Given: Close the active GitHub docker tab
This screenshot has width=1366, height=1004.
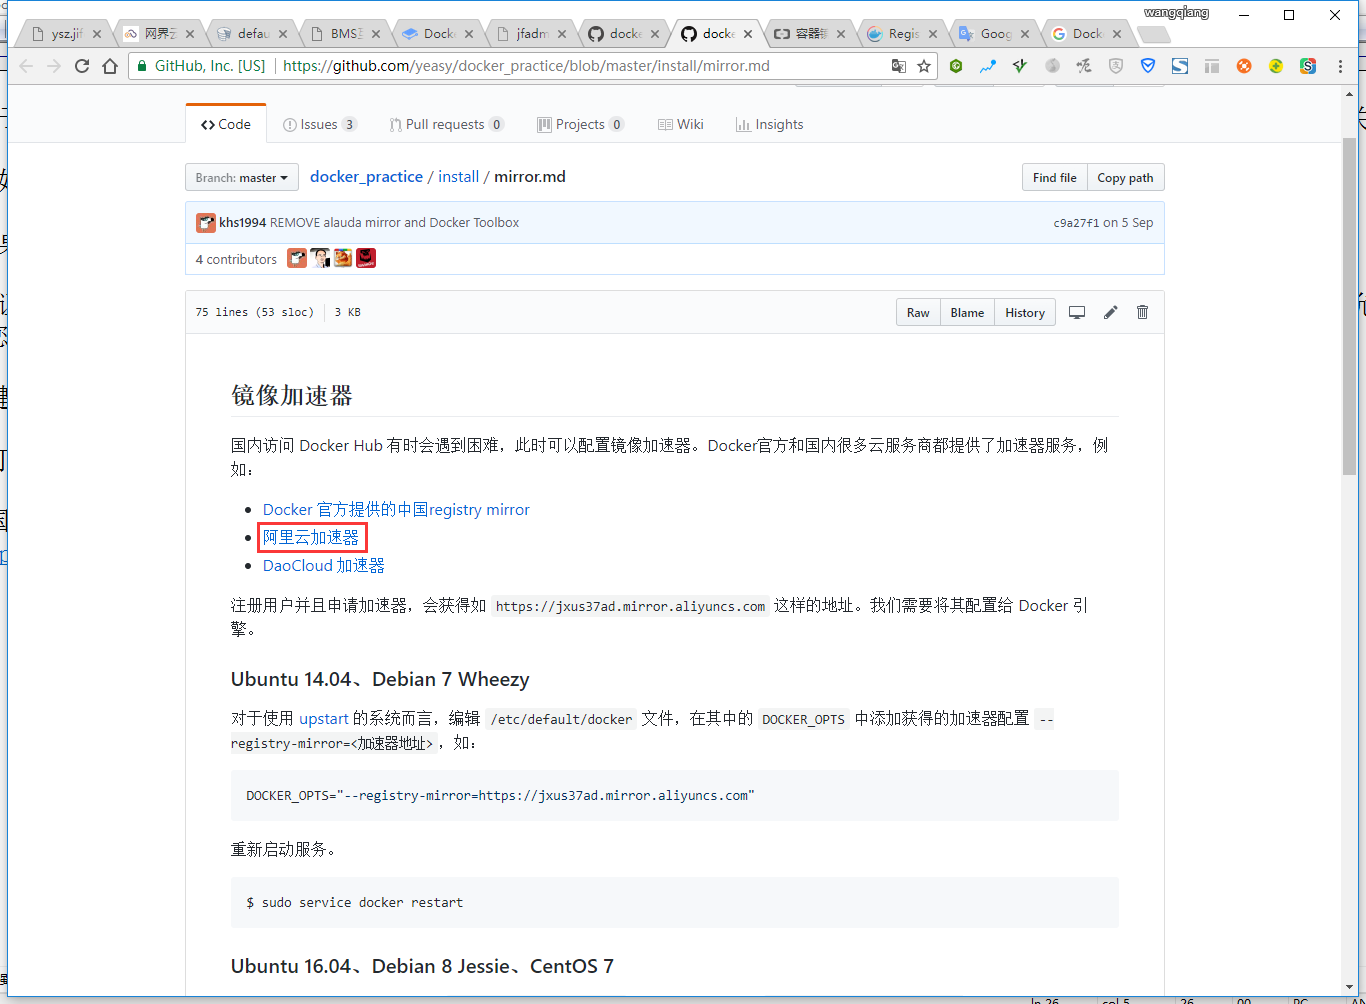Looking at the screenshot, I should [748, 34].
